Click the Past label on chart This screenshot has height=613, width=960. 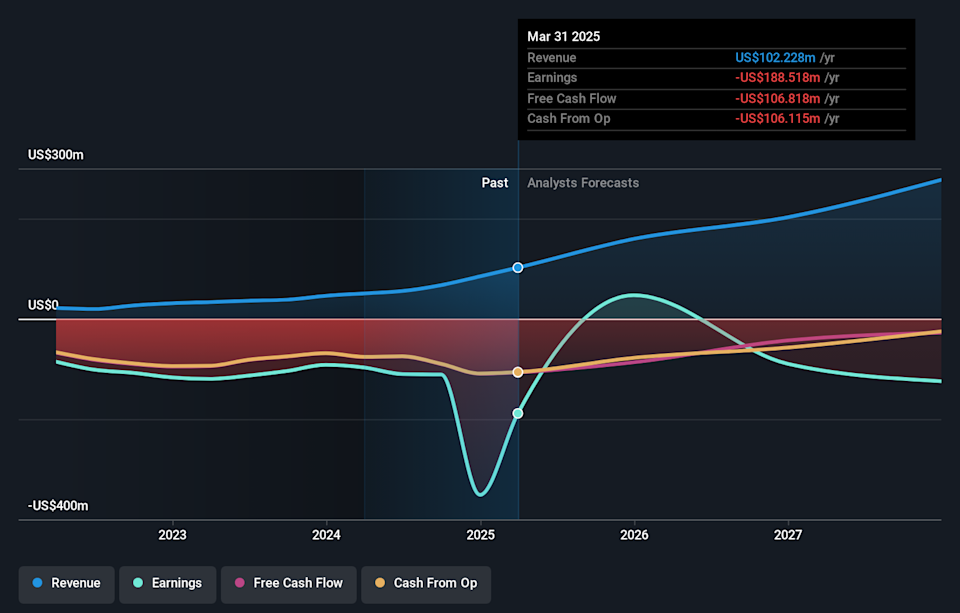(x=494, y=183)
